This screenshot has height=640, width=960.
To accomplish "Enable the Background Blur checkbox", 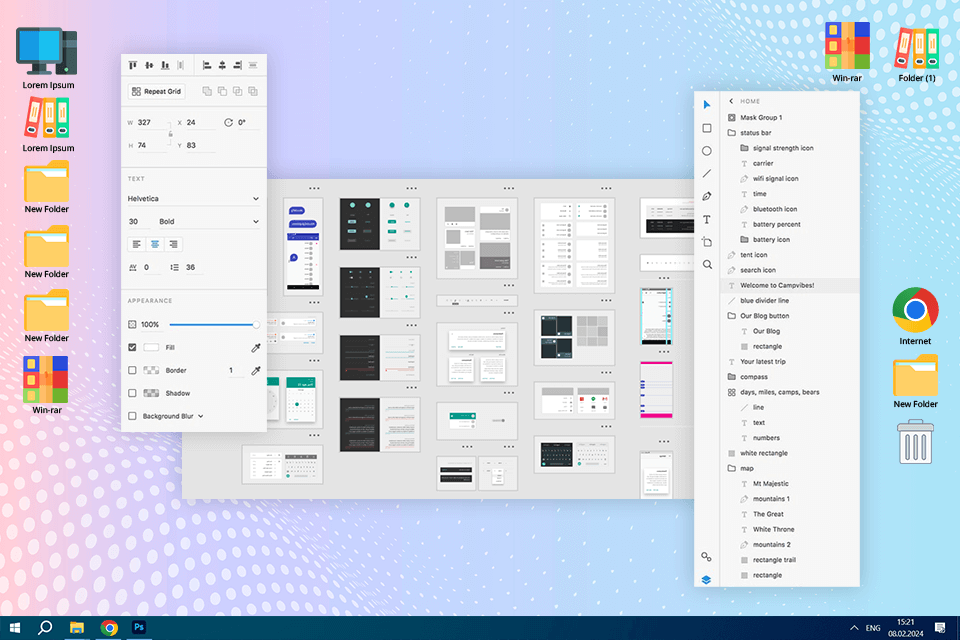I will 132,416.
